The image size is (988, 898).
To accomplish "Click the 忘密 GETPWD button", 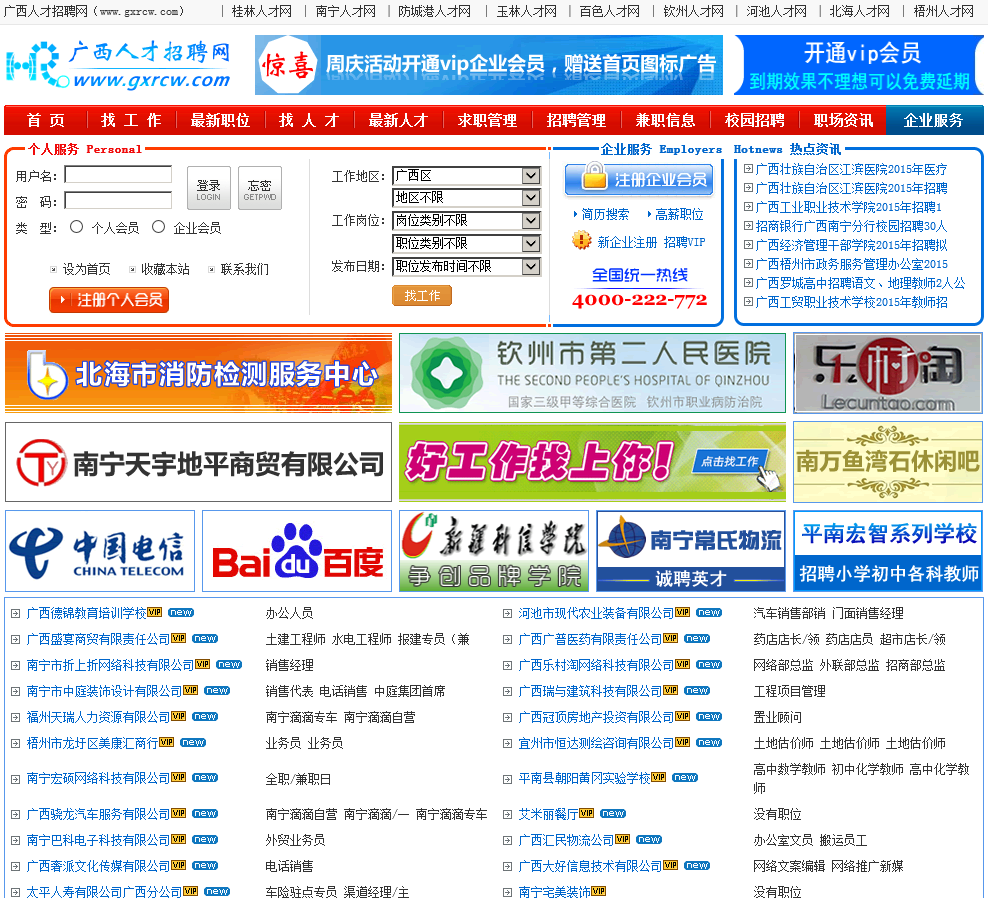I will tap(260, 188).
